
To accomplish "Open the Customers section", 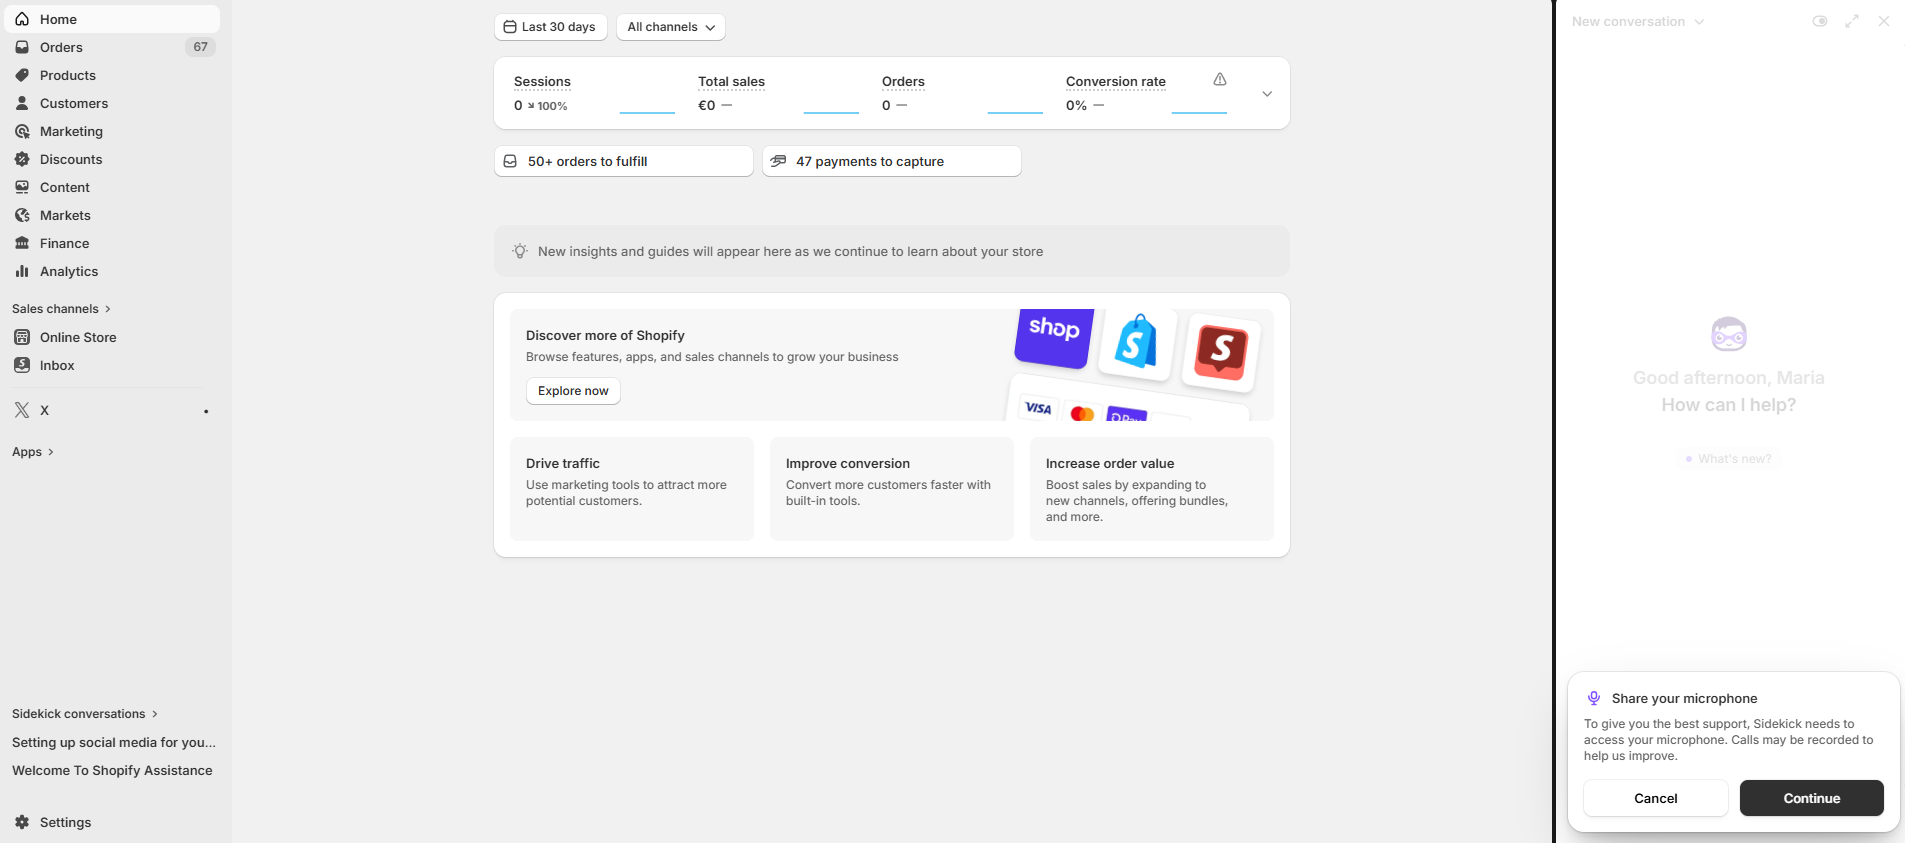I will (x=112, y=103).
